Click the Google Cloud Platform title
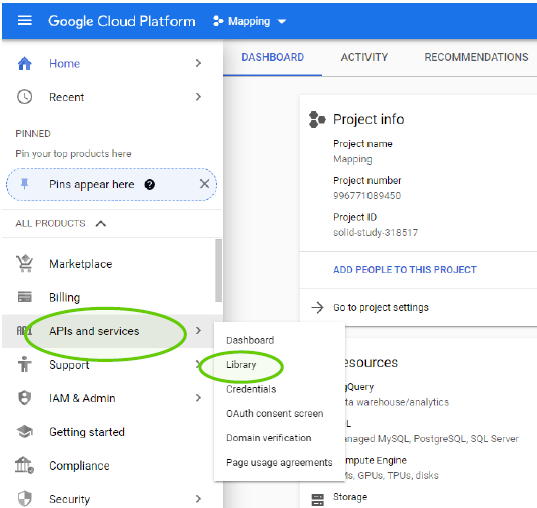The height and width of the screenshot is (508, 537). (x=122, y=21)
